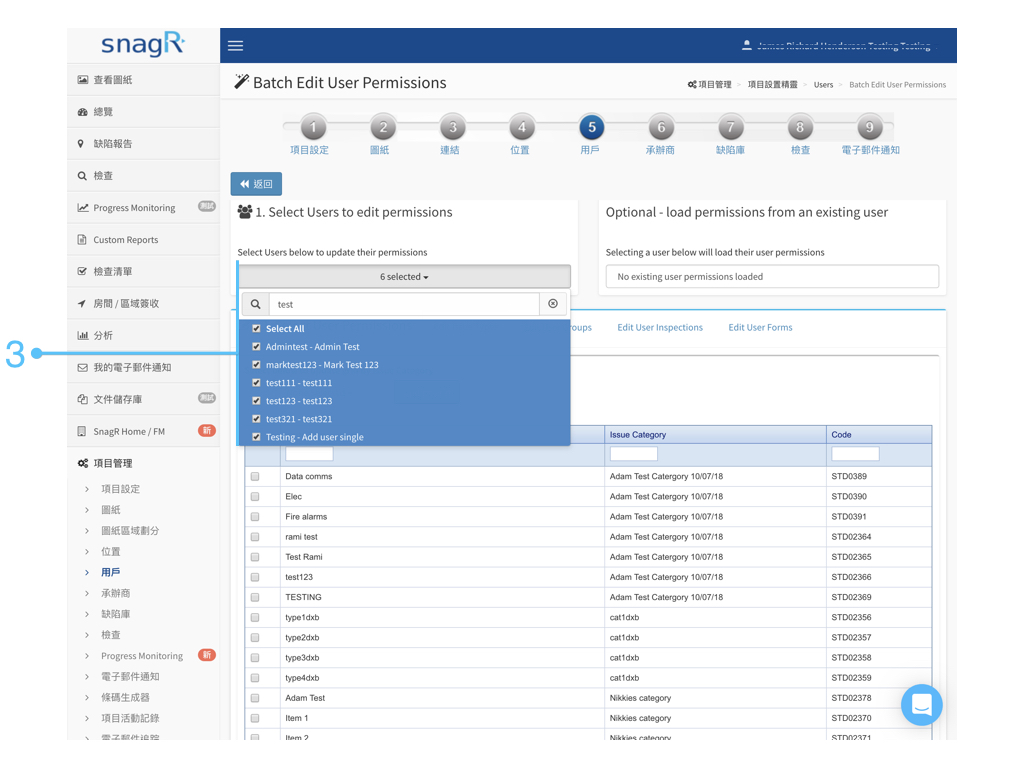Go to wizard step 1 項目設定
1024x768 pixels.
(x=313, y=127)
